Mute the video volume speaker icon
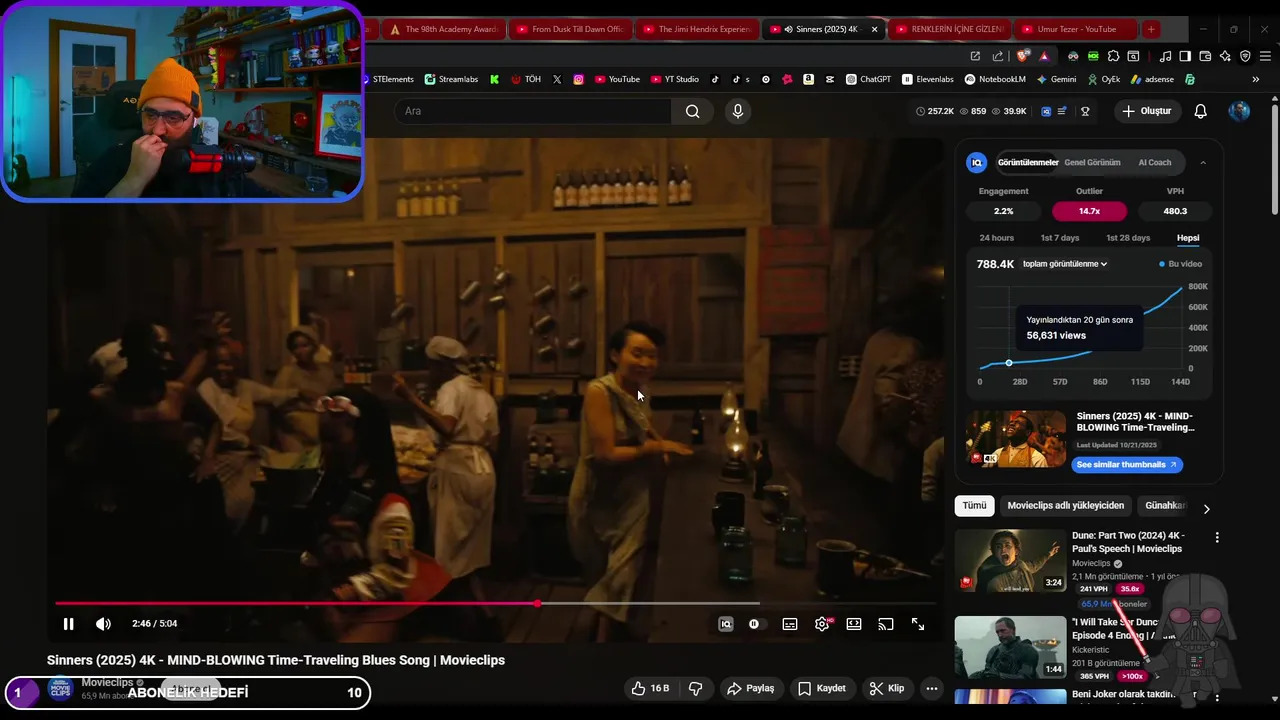 103,624
